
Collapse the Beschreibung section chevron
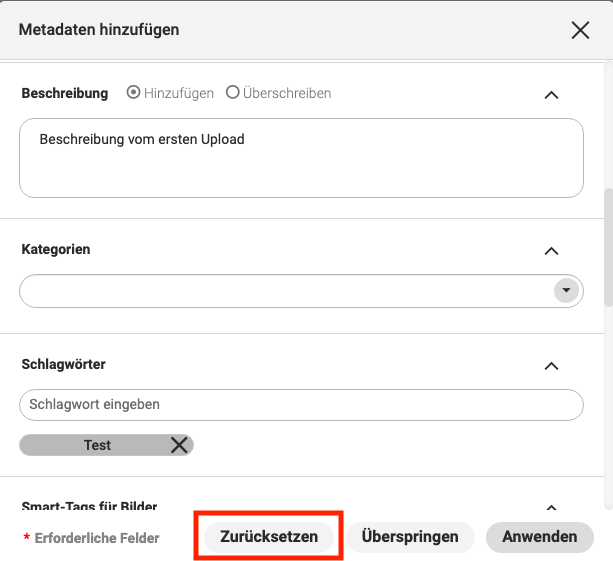point(551,95)
